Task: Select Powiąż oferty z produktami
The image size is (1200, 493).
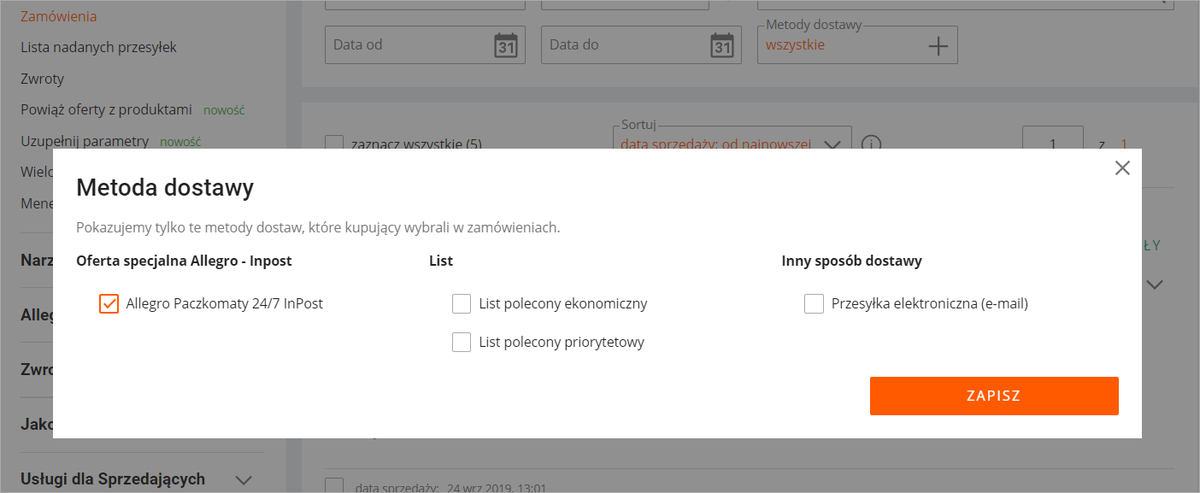Action: pos(106,110)
